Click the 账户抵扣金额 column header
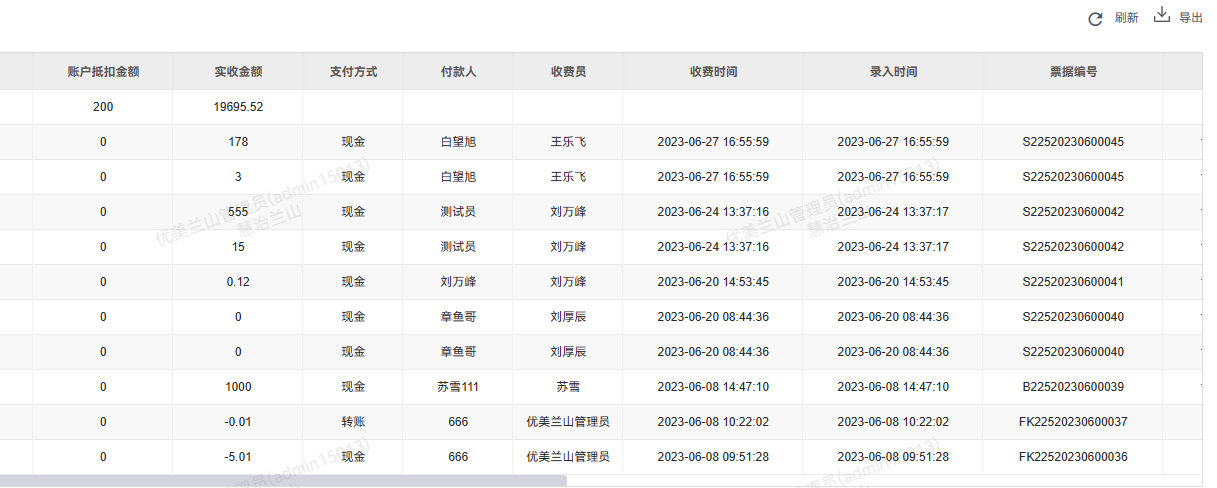This screenshot has height=488, width=1217. (103, 72)
